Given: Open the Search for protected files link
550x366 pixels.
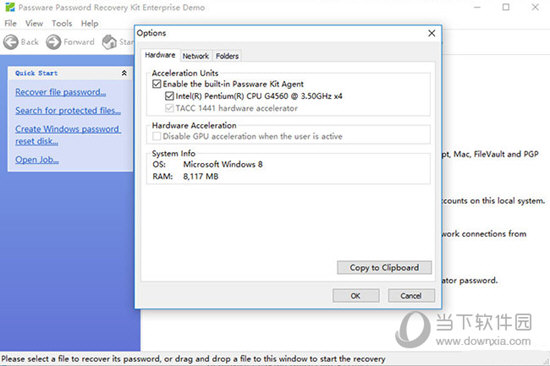Looking at the screenshot, I should 68,111.
